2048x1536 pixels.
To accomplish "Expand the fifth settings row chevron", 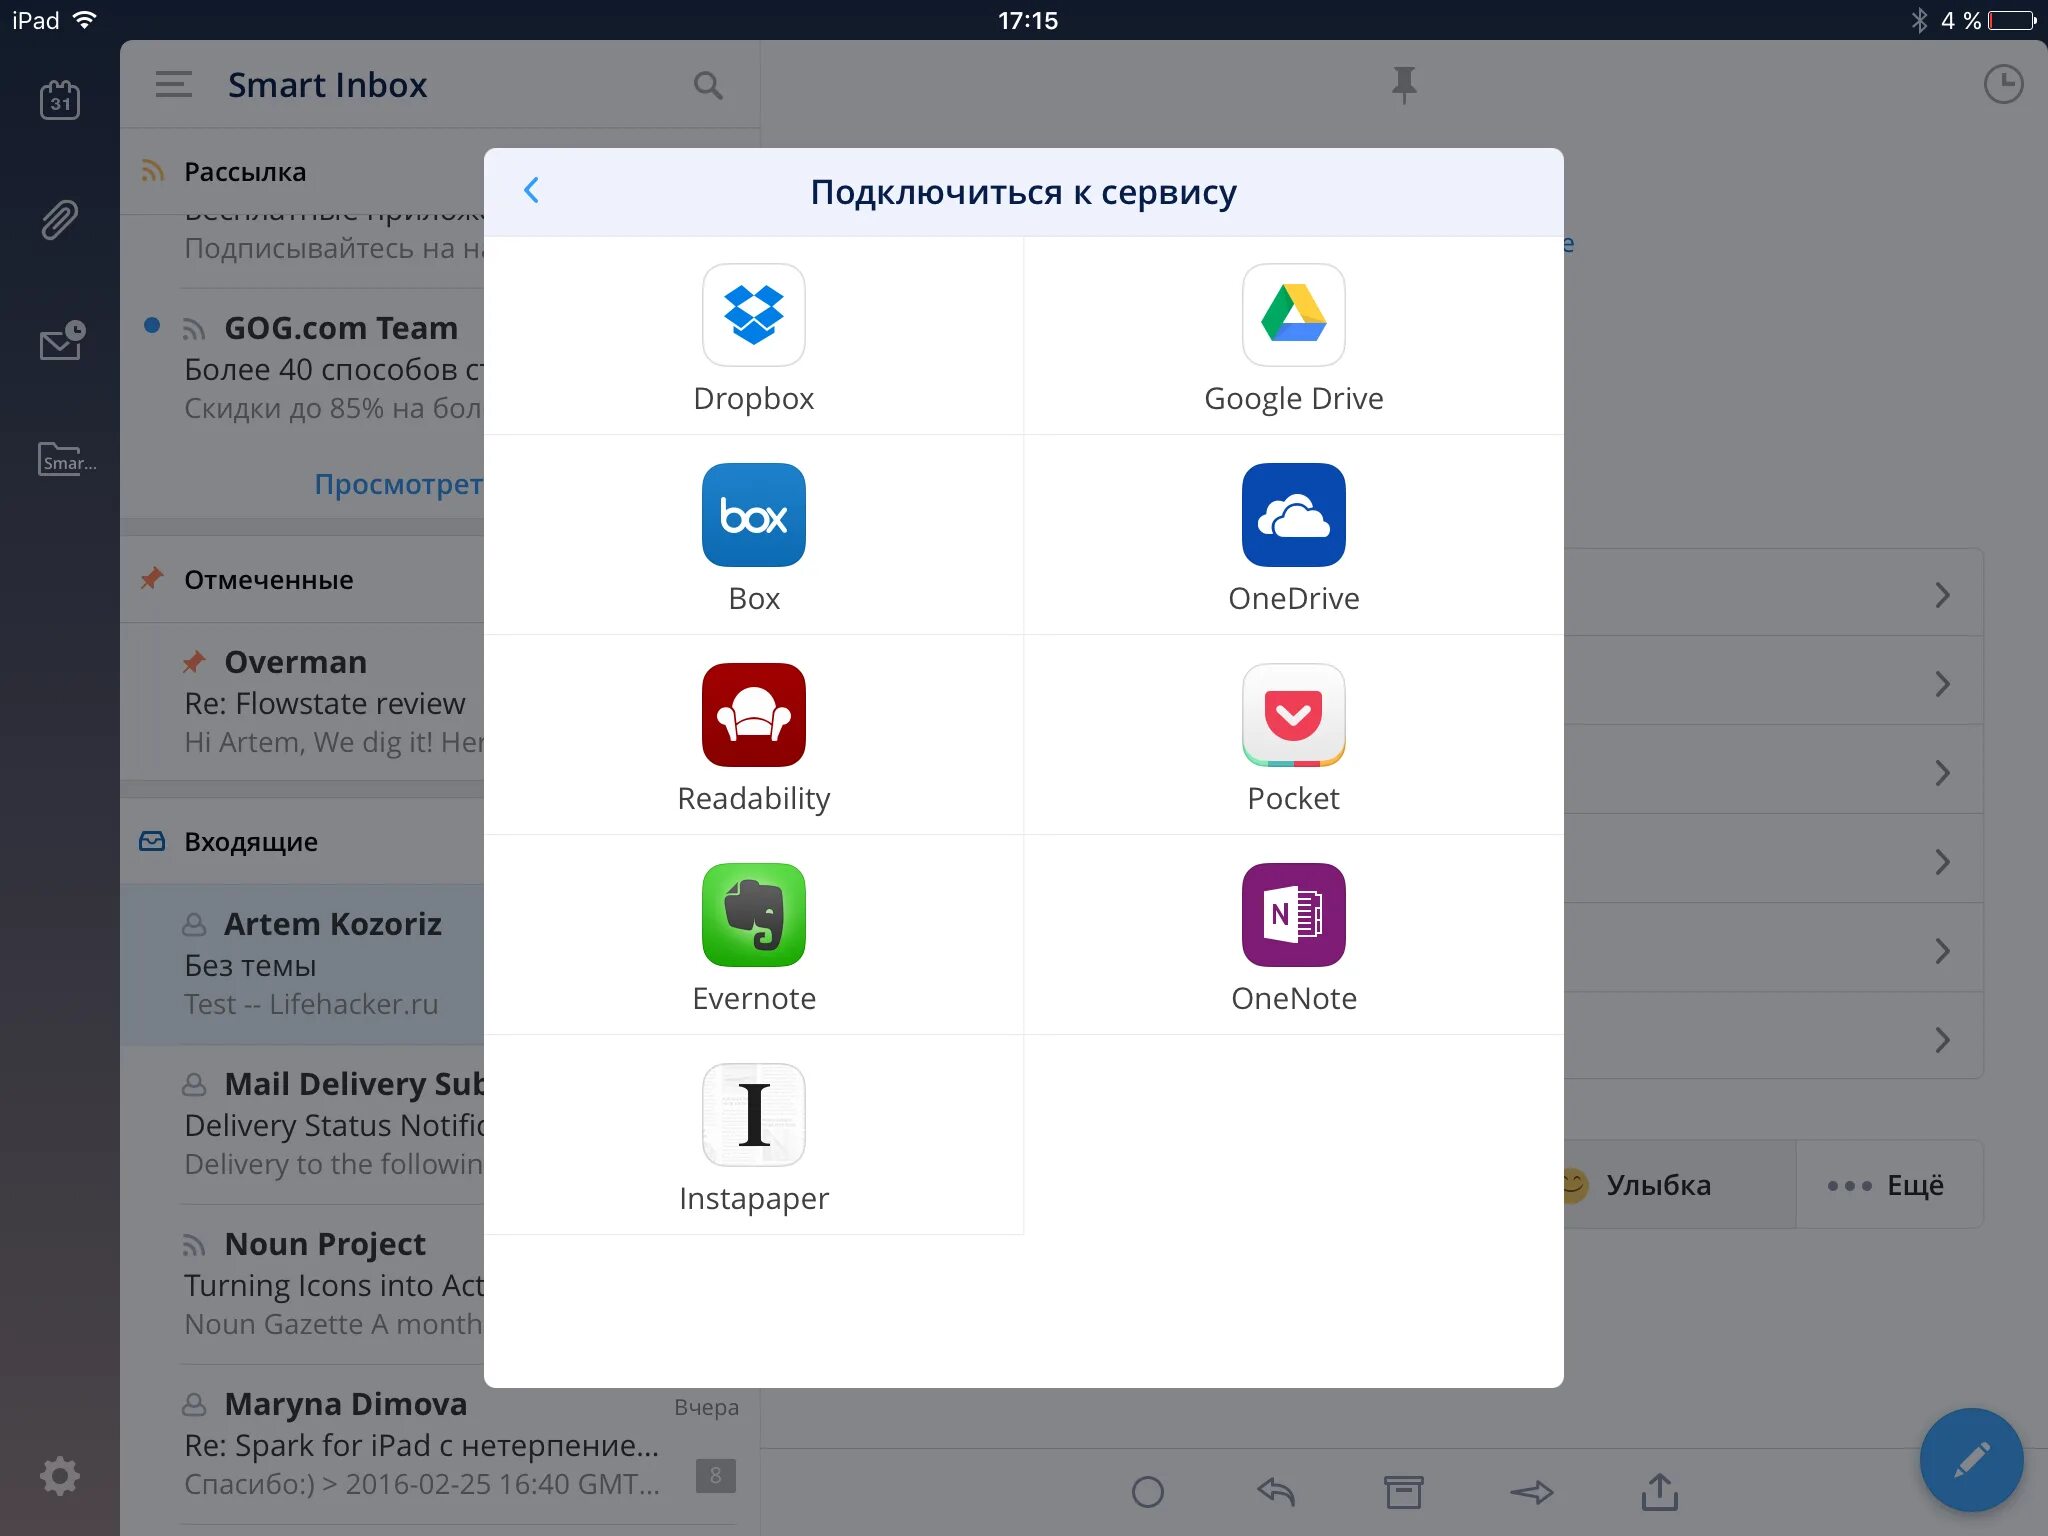I will (x=1942, y=951).
